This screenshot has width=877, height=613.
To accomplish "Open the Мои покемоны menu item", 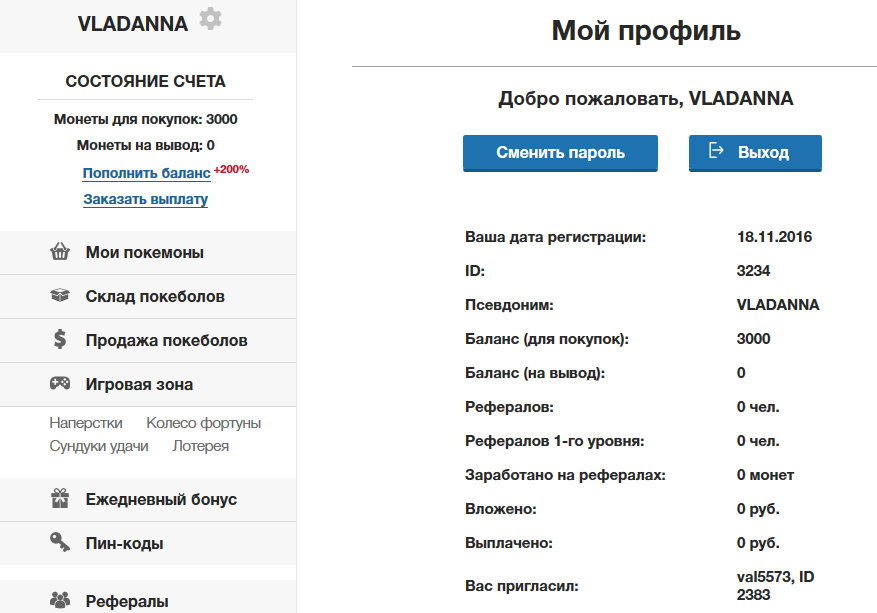I will click(x=145, y=253).
